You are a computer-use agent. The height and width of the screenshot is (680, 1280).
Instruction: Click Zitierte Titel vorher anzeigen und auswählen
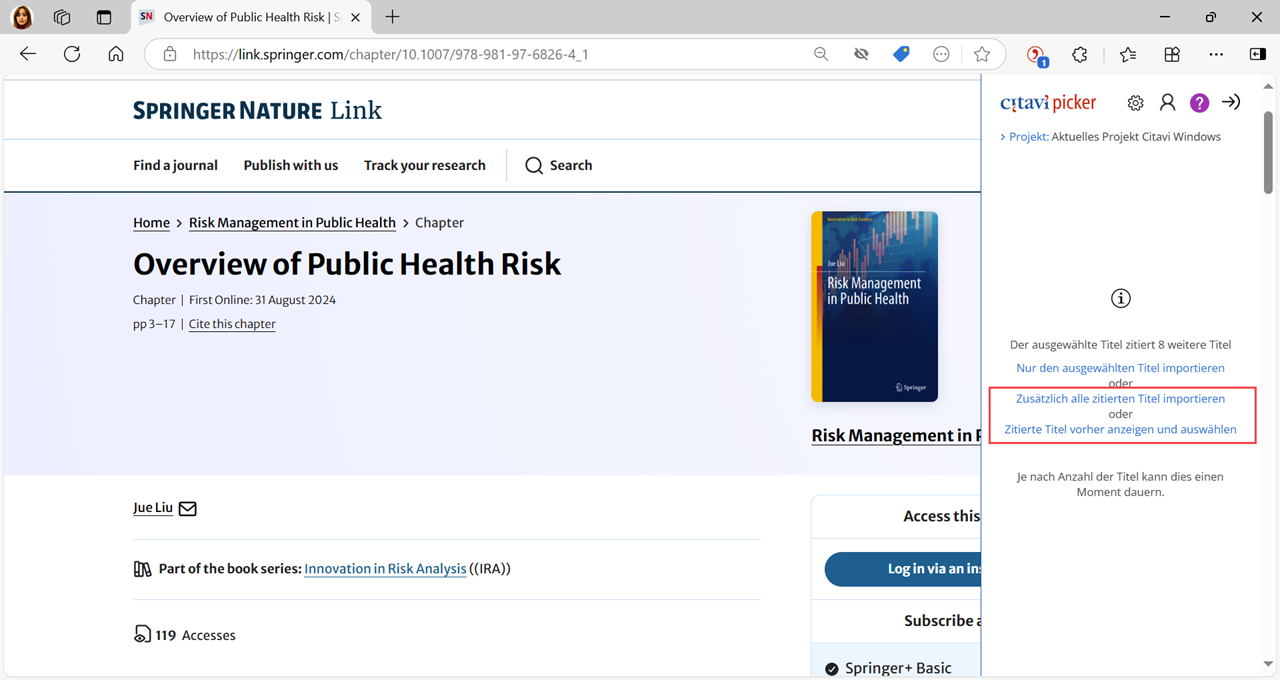(1120, 429)
